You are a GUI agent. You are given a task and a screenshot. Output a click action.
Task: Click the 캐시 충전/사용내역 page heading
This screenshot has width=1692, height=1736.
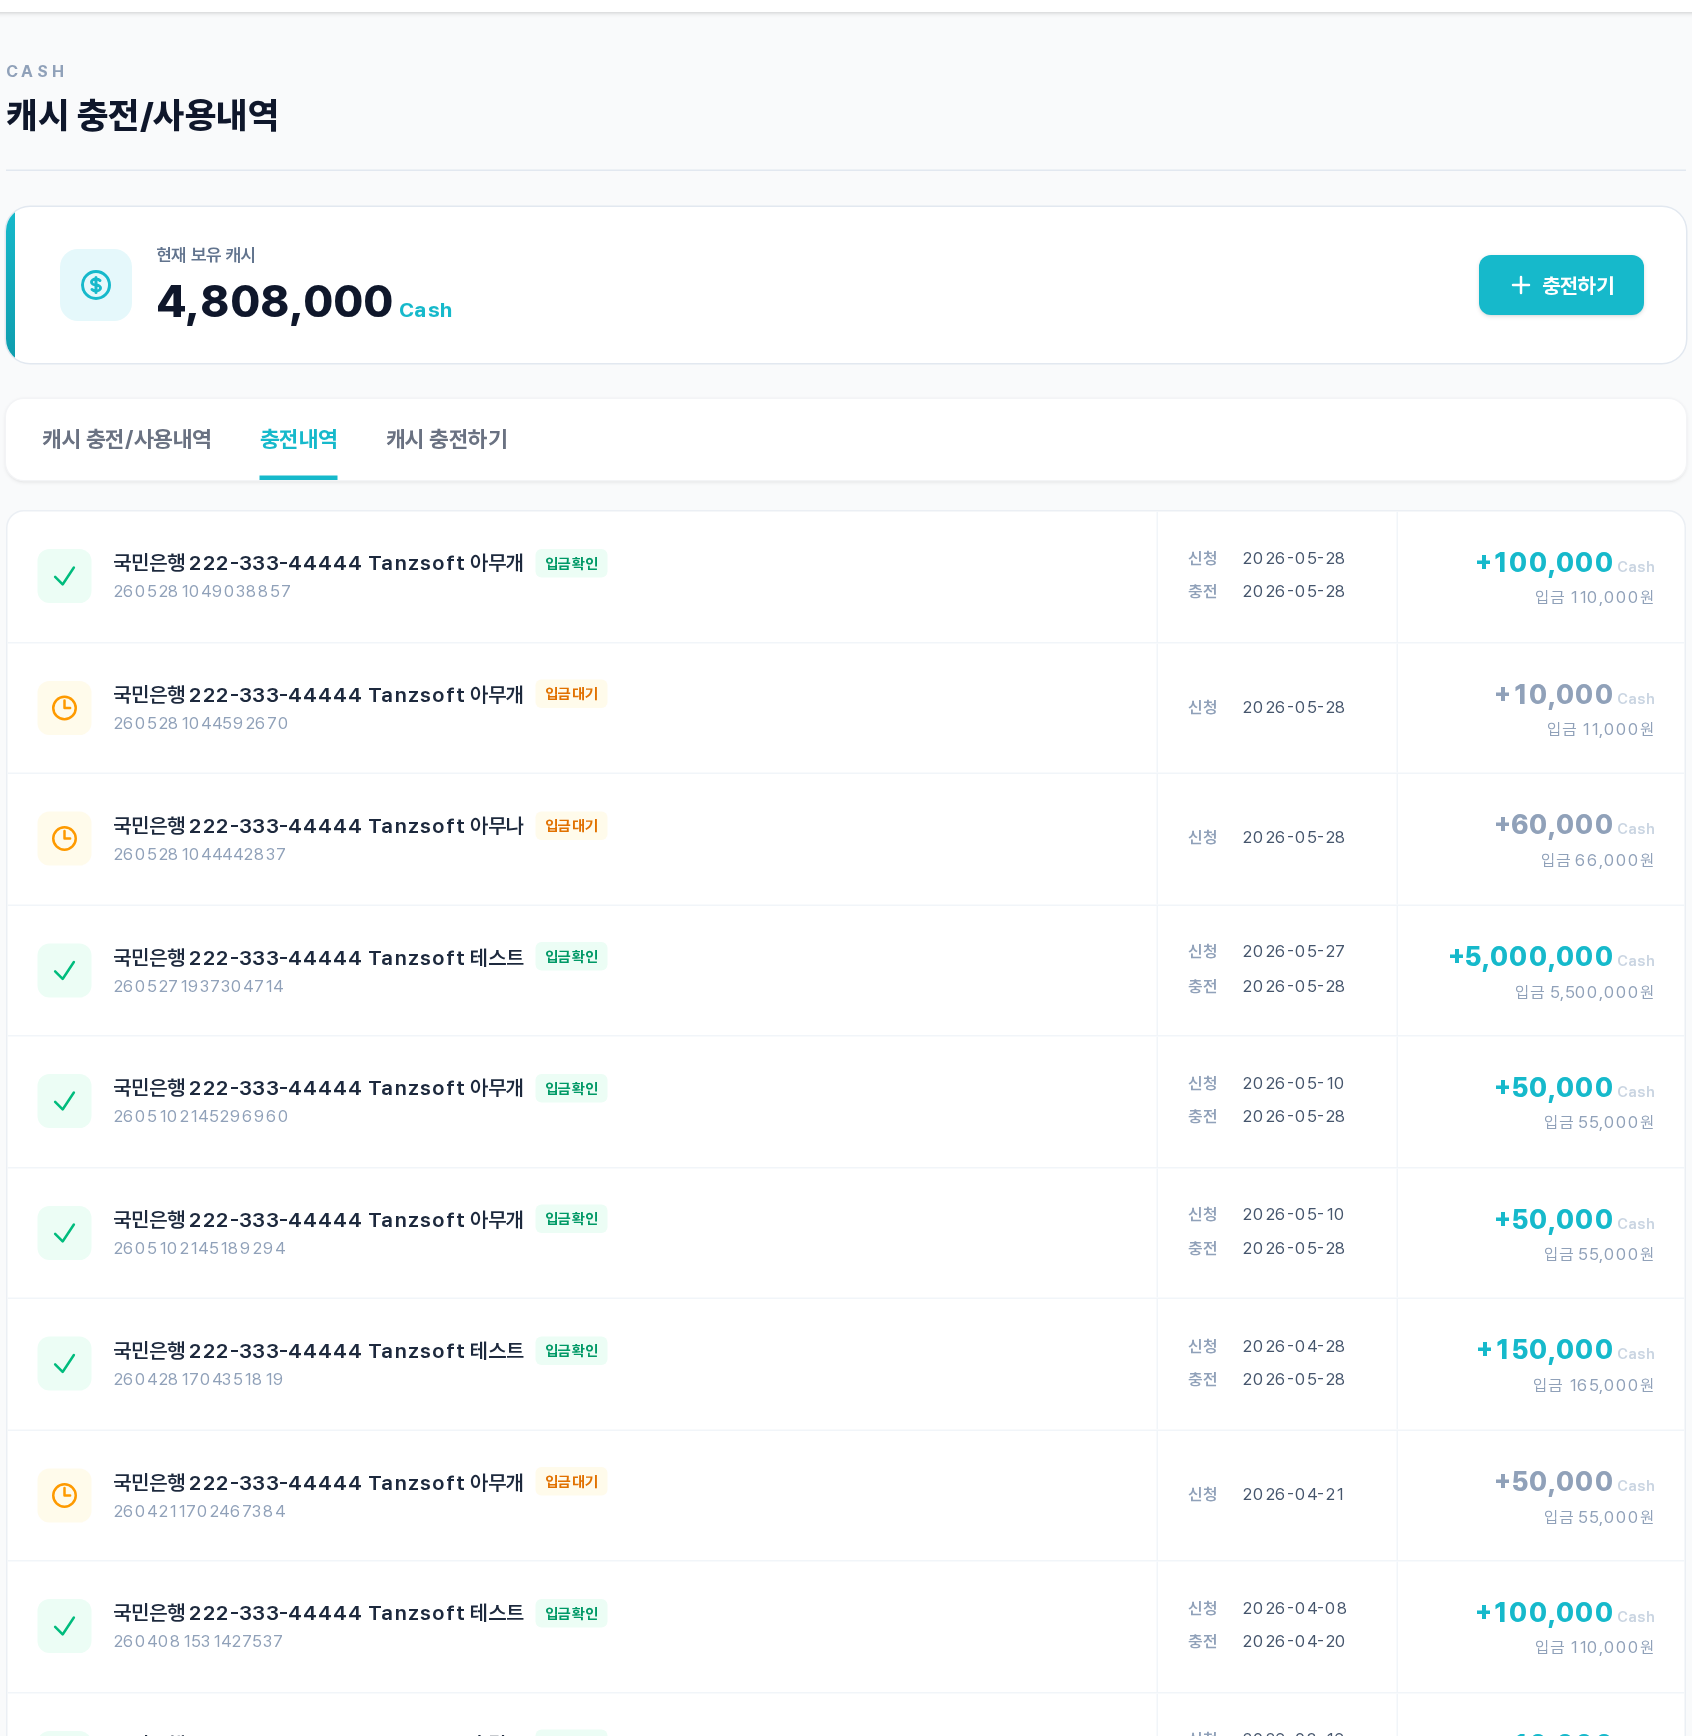(142, 115)
